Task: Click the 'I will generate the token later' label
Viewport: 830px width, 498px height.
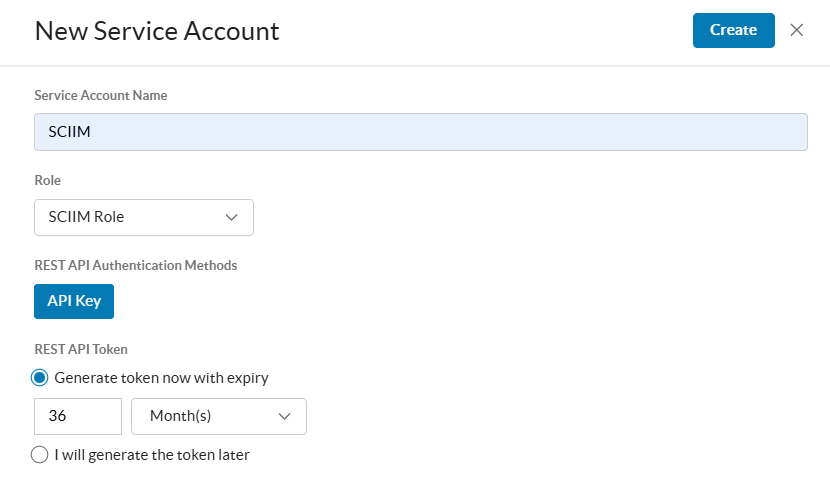Action: [x=151, y=455]
